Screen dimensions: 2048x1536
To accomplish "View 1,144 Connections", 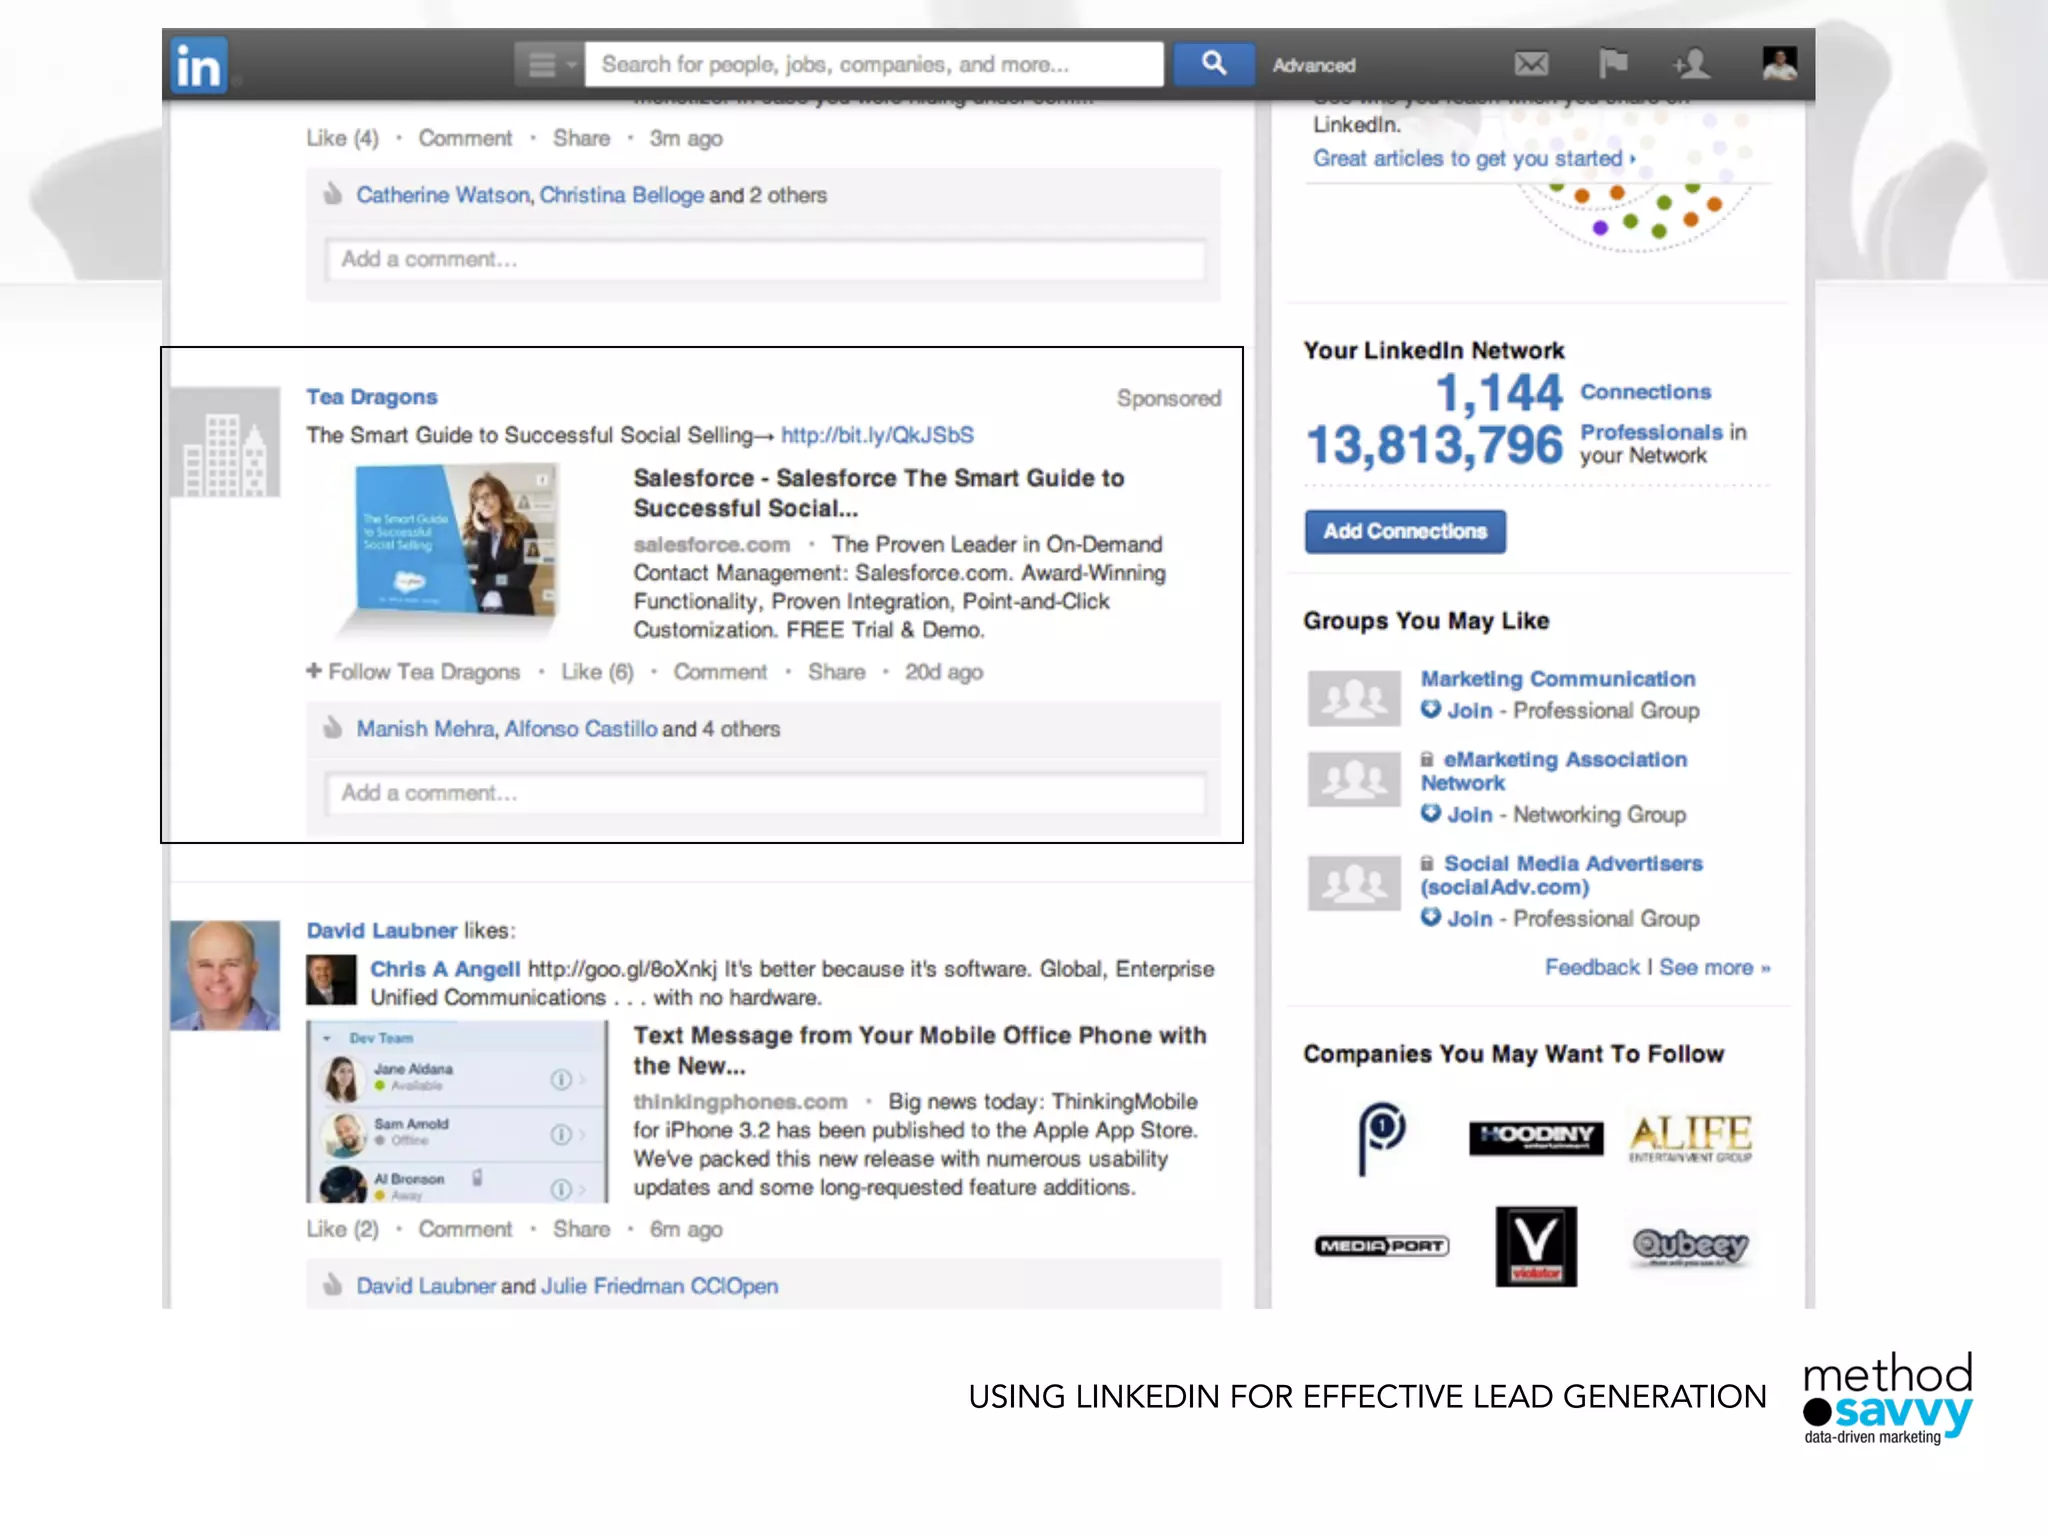I will coord(1574,392).
